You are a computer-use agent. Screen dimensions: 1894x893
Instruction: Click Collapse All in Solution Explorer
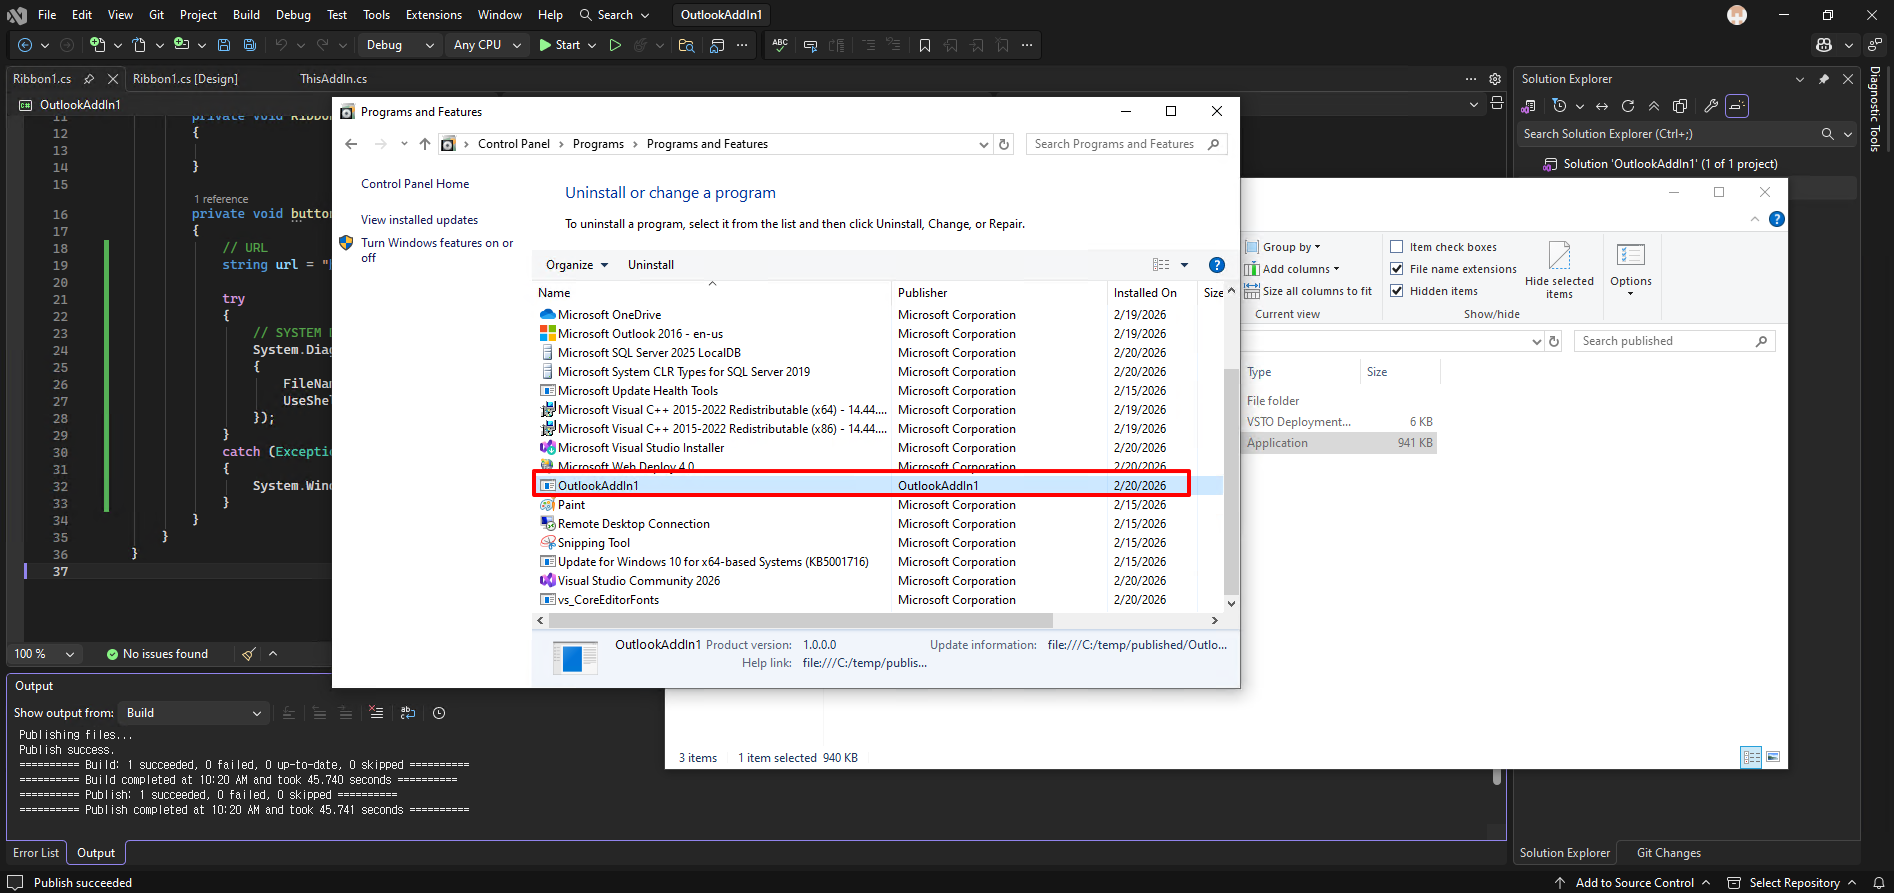click(x=1654, y=106)
